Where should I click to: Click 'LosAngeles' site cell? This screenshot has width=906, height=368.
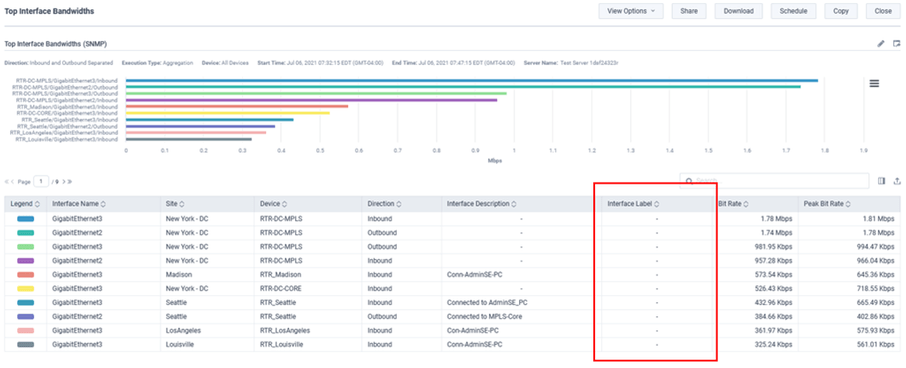click(182, 330)
